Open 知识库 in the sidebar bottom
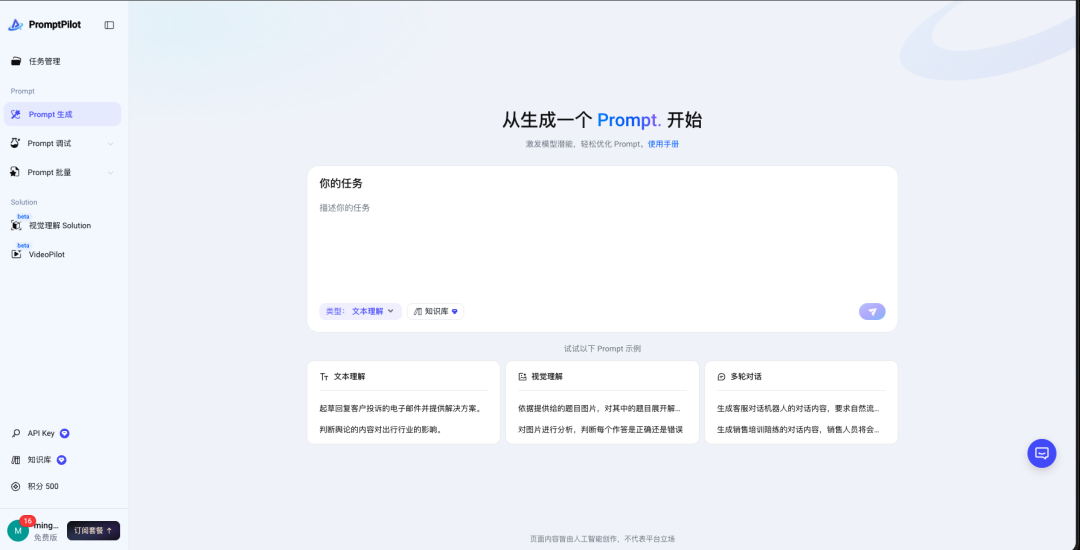This screenshot has height=550, width=1080. click(x=39, y=460)
